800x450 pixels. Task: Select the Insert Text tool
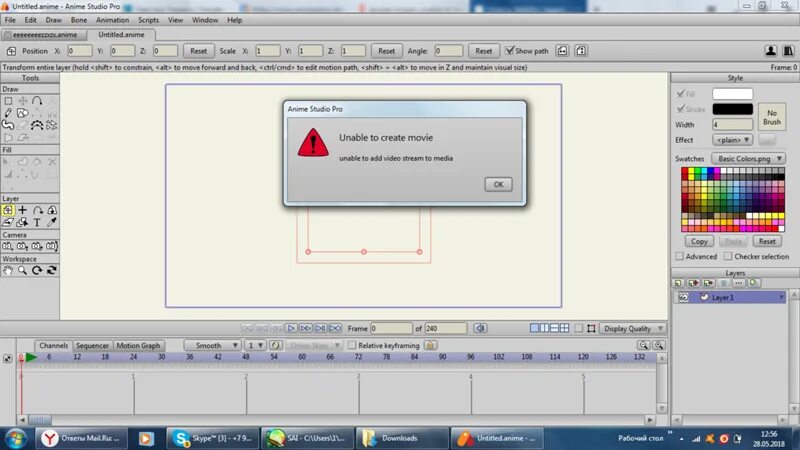click(x=37, y=222)
